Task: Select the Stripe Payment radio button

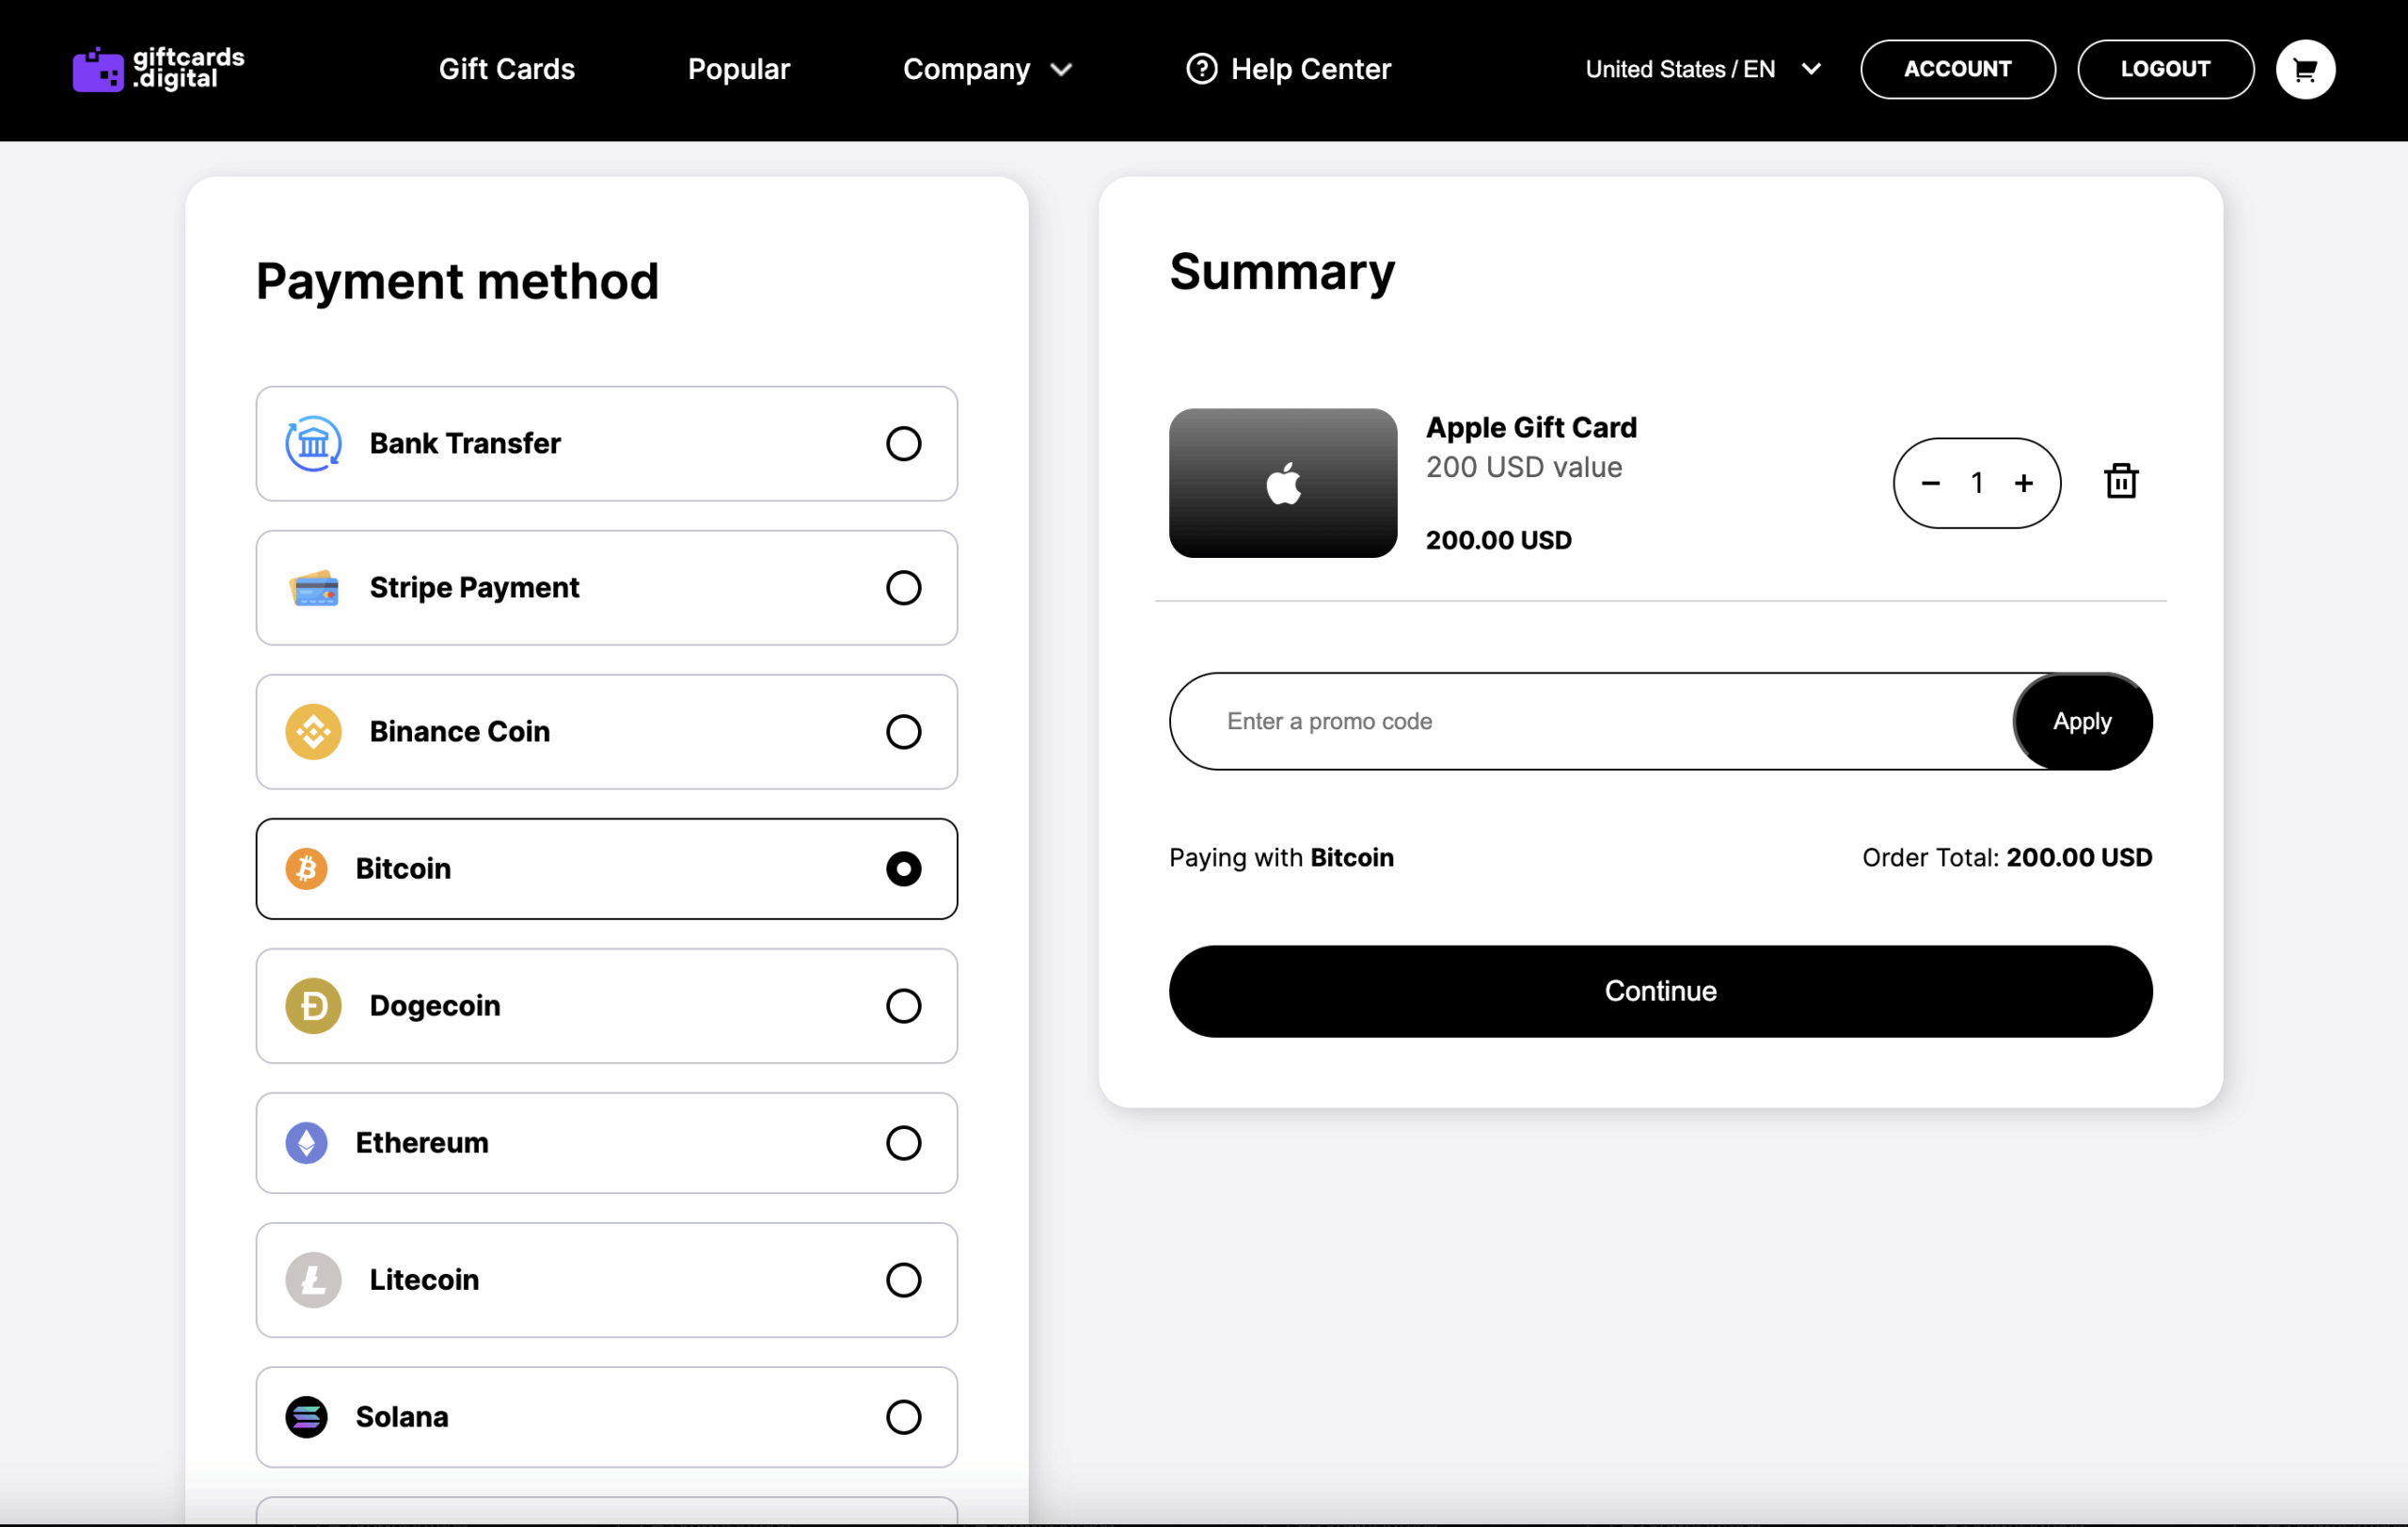Action: [903, 587]
